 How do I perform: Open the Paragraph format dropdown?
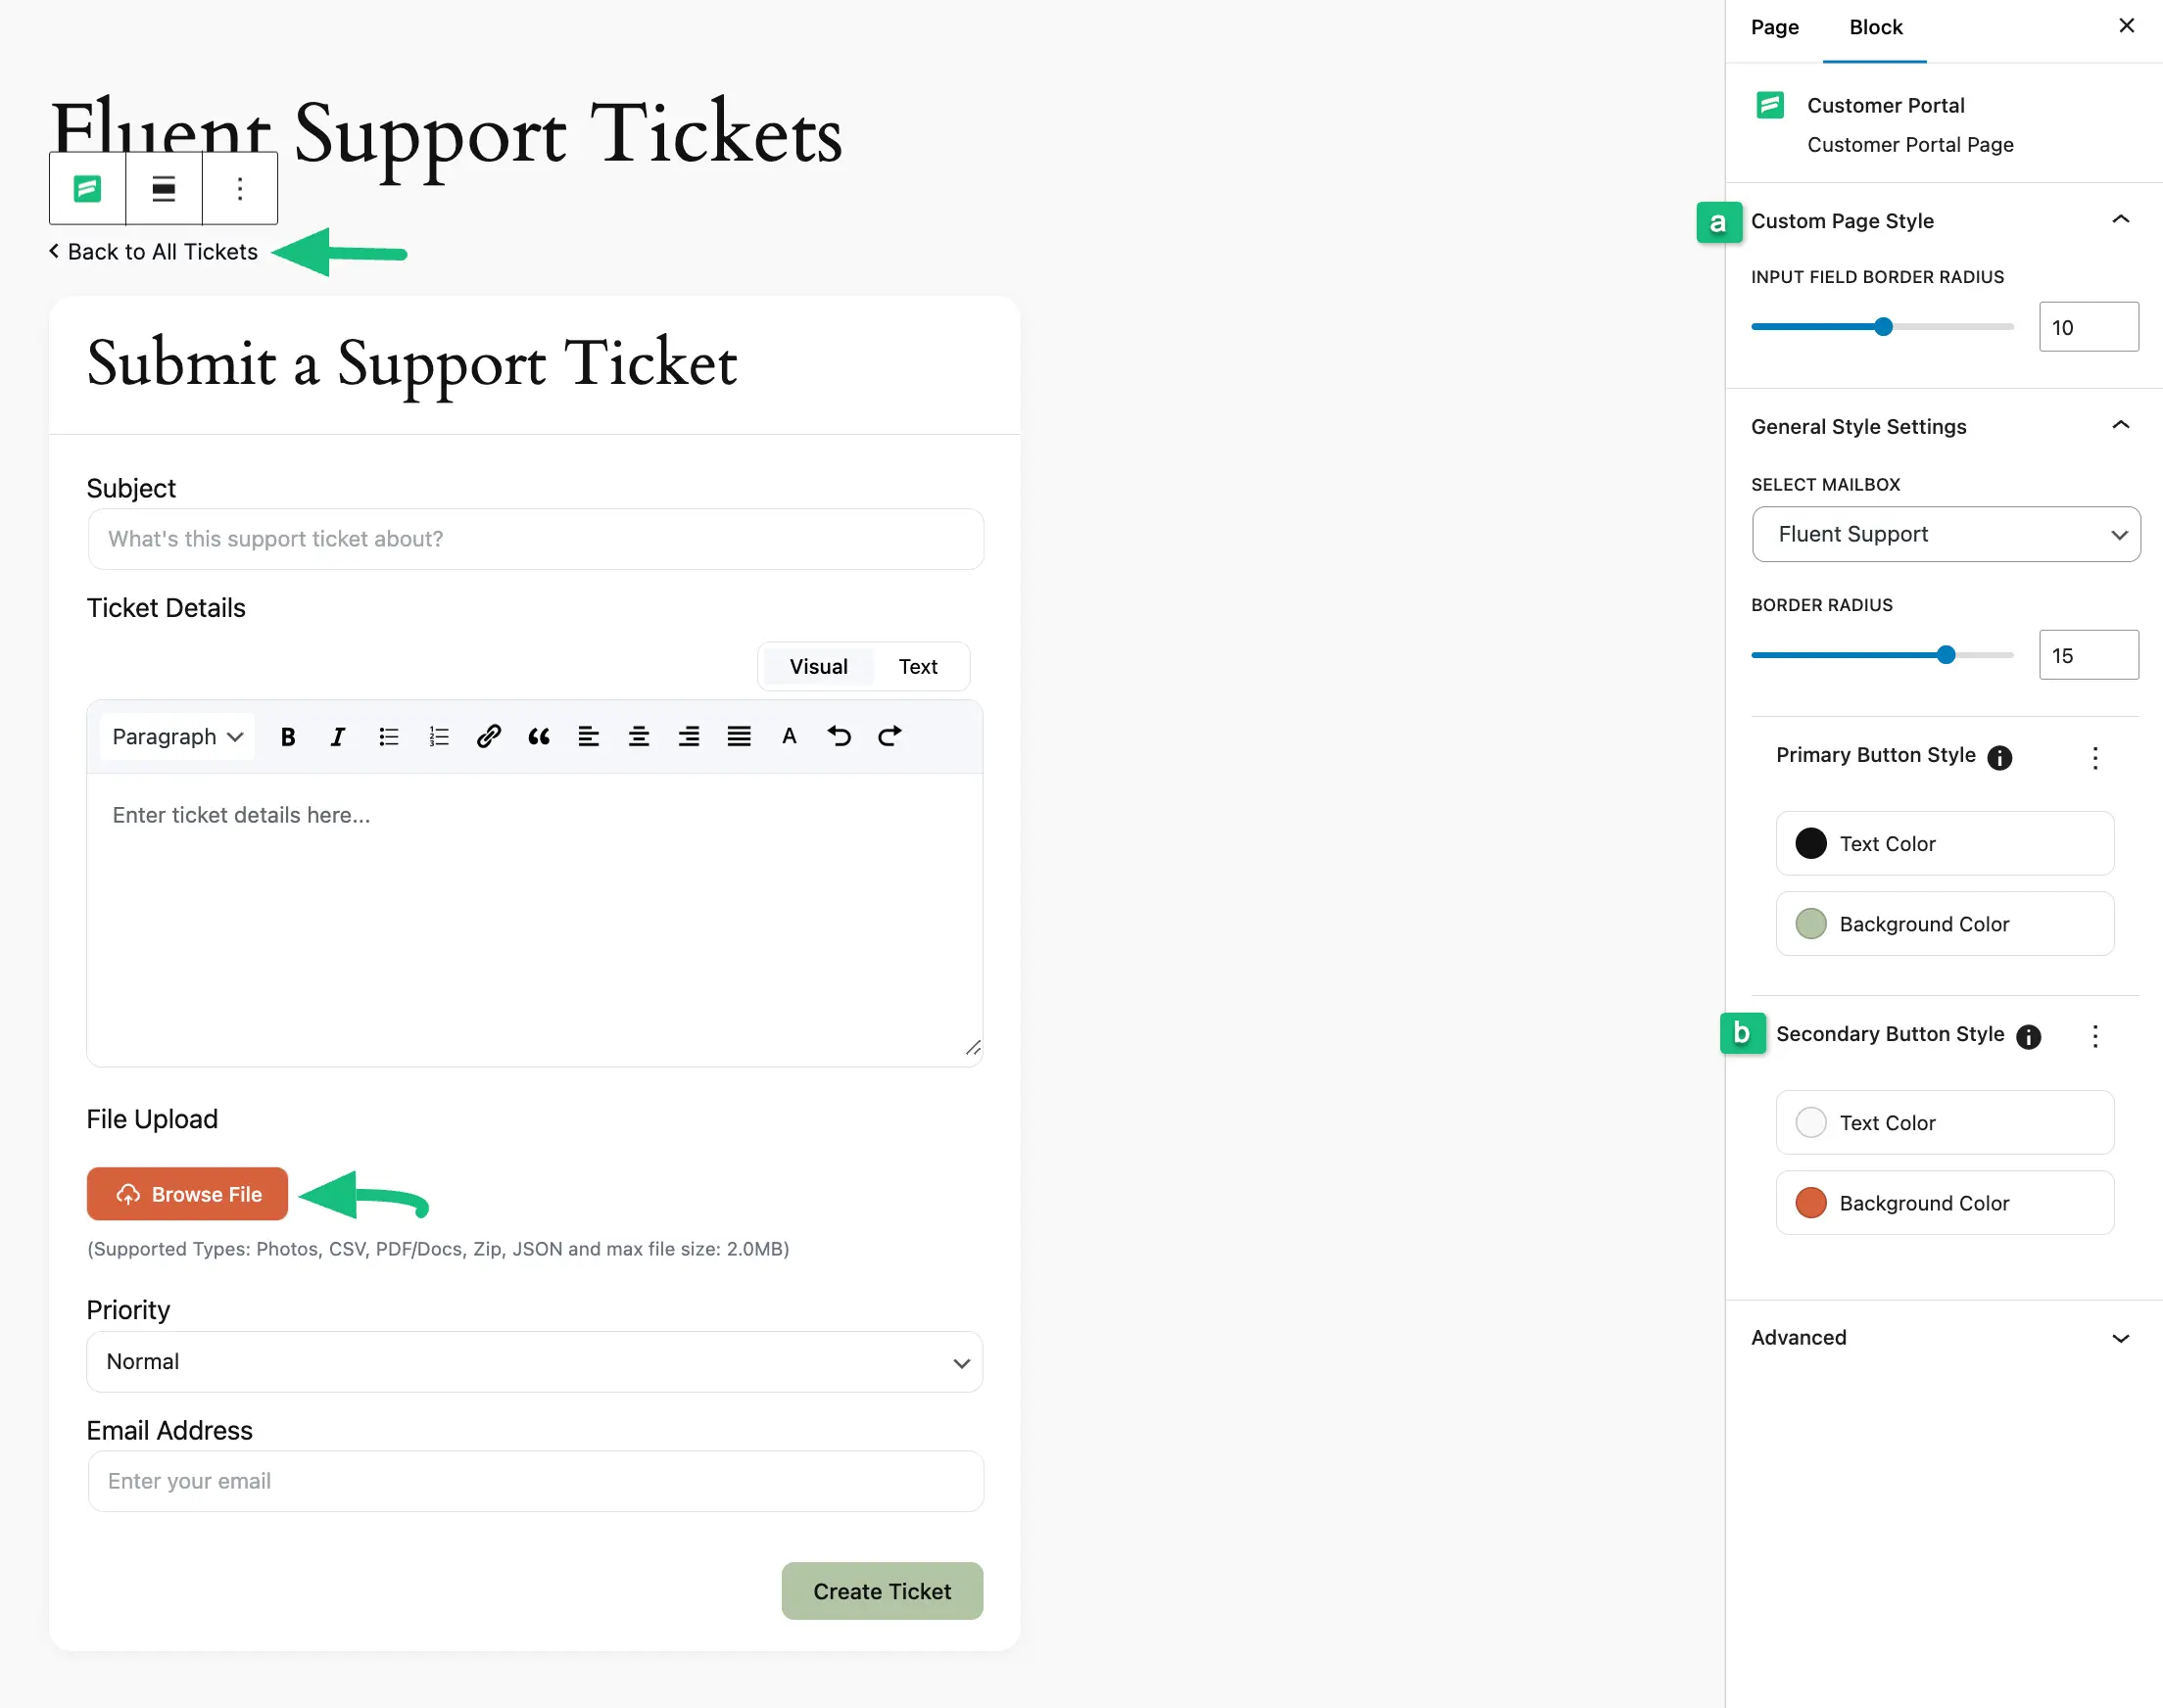(x=177, y=737)
